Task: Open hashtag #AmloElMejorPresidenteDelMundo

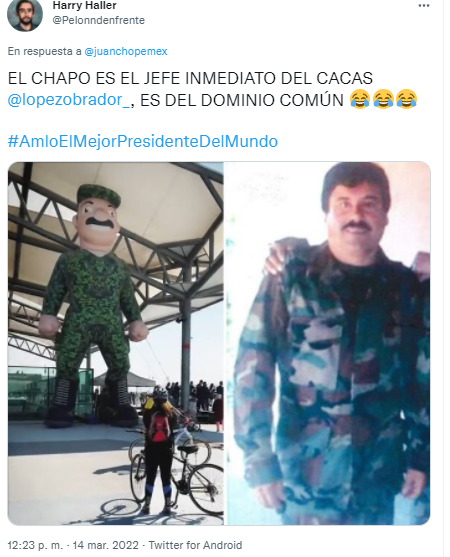Action: click(x=143, y=141)
